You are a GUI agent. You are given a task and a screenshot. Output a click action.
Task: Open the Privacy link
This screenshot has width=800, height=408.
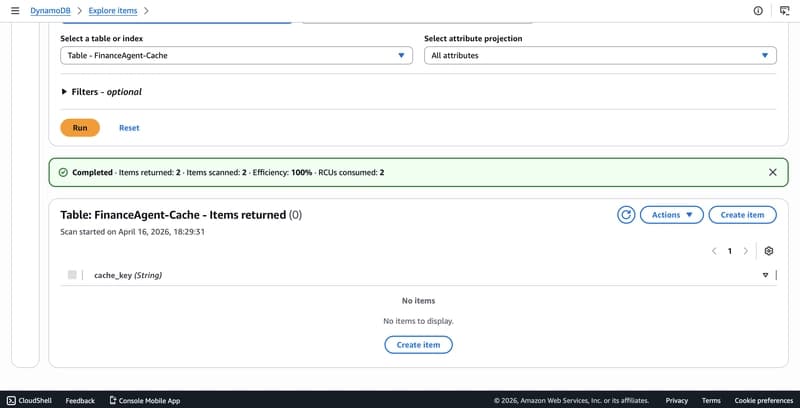click(x=677, y=401)
